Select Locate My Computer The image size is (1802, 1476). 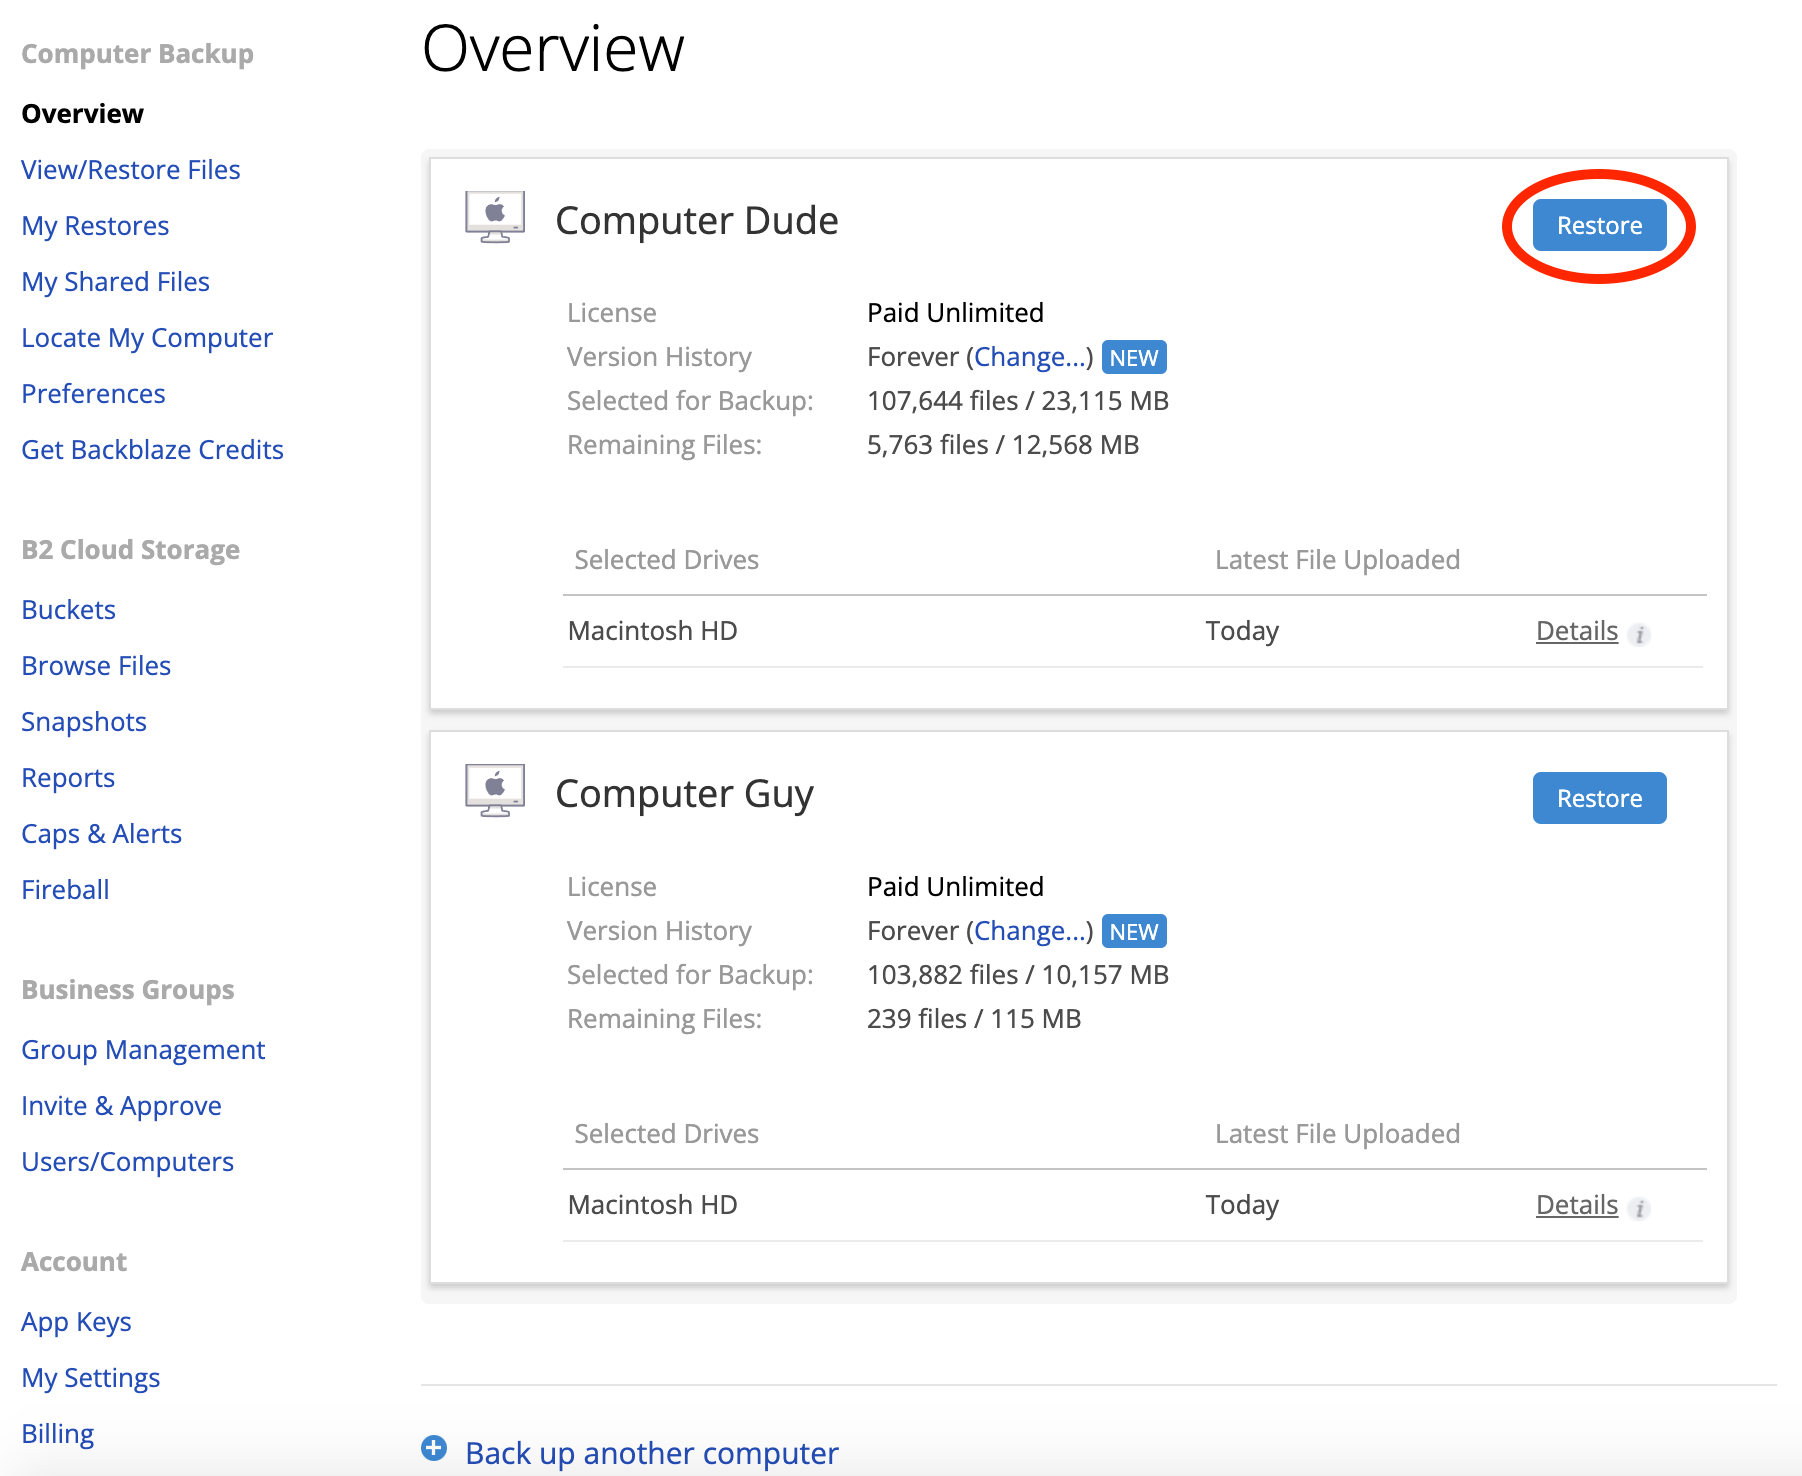(x=147, y=338)
